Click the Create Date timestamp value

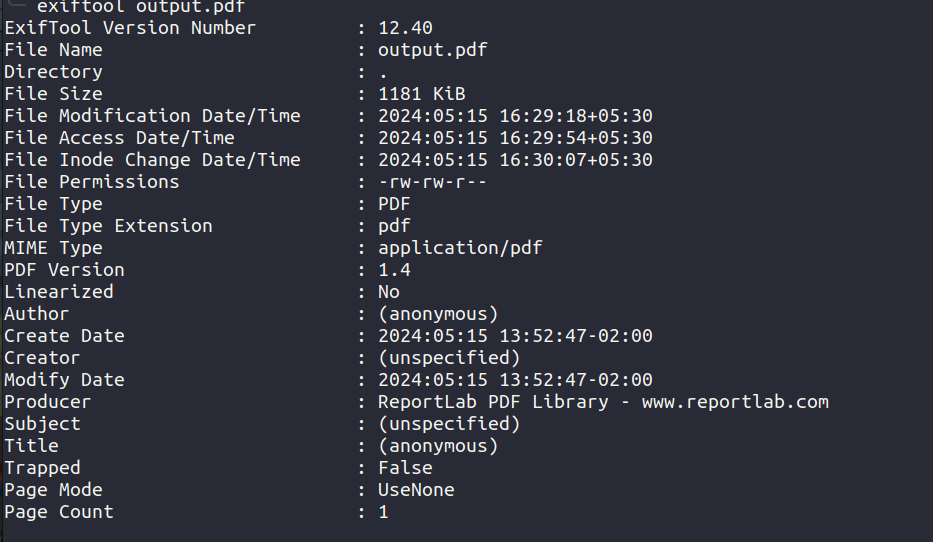pyautogui.click(x=515, y=336)
